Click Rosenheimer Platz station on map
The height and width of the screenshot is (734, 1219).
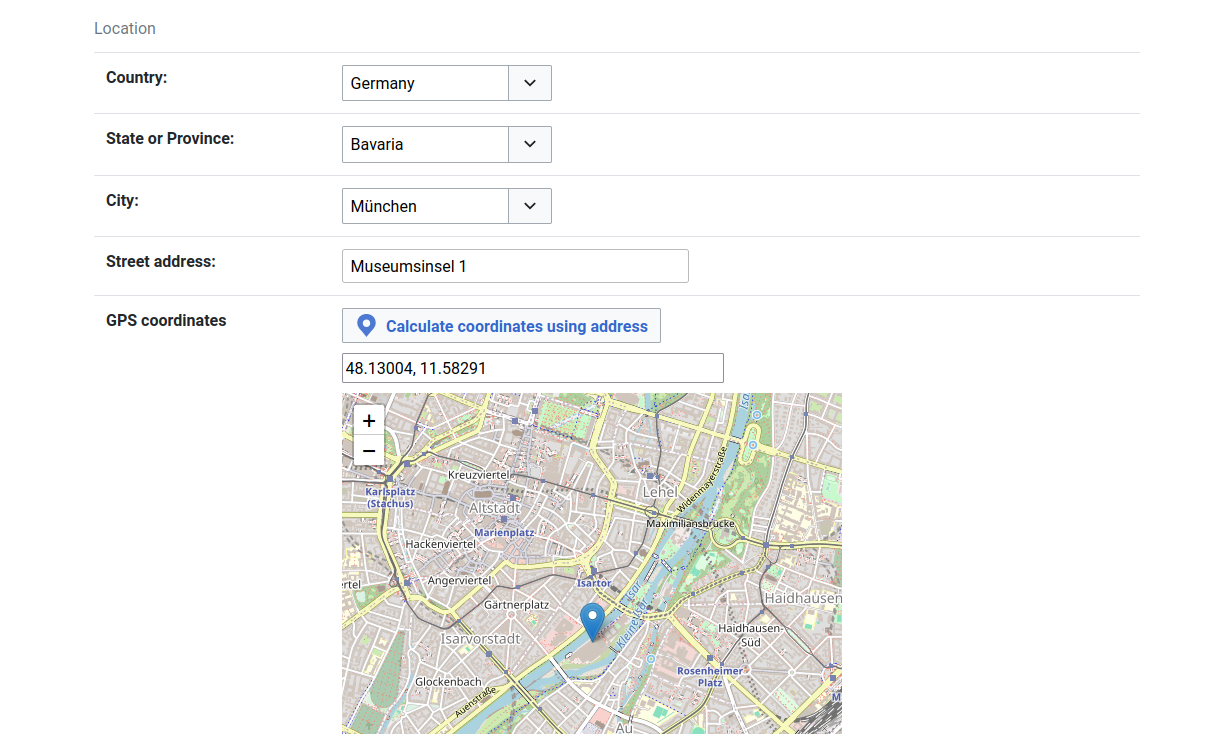pos(710,676)
